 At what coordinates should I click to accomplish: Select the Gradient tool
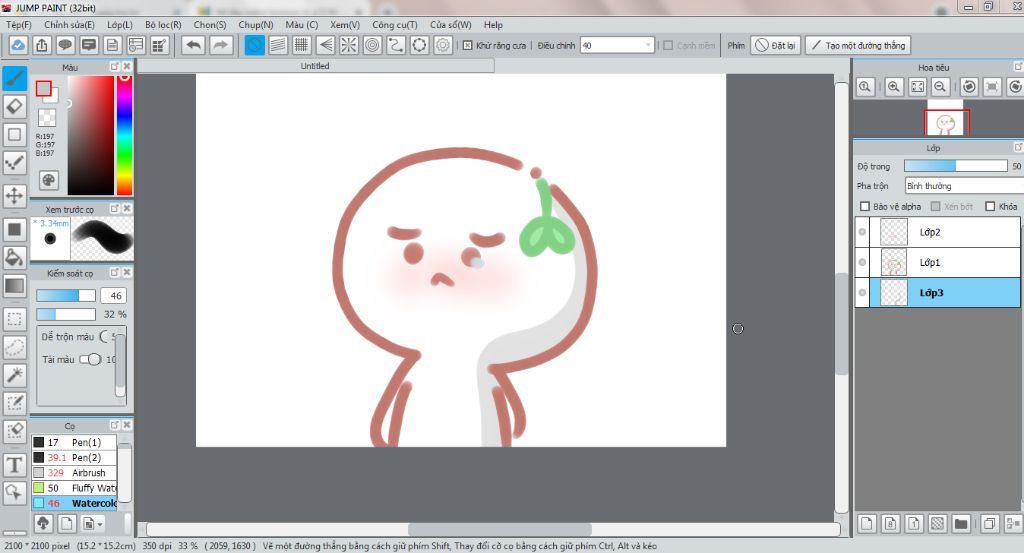[x=14, y=286]
